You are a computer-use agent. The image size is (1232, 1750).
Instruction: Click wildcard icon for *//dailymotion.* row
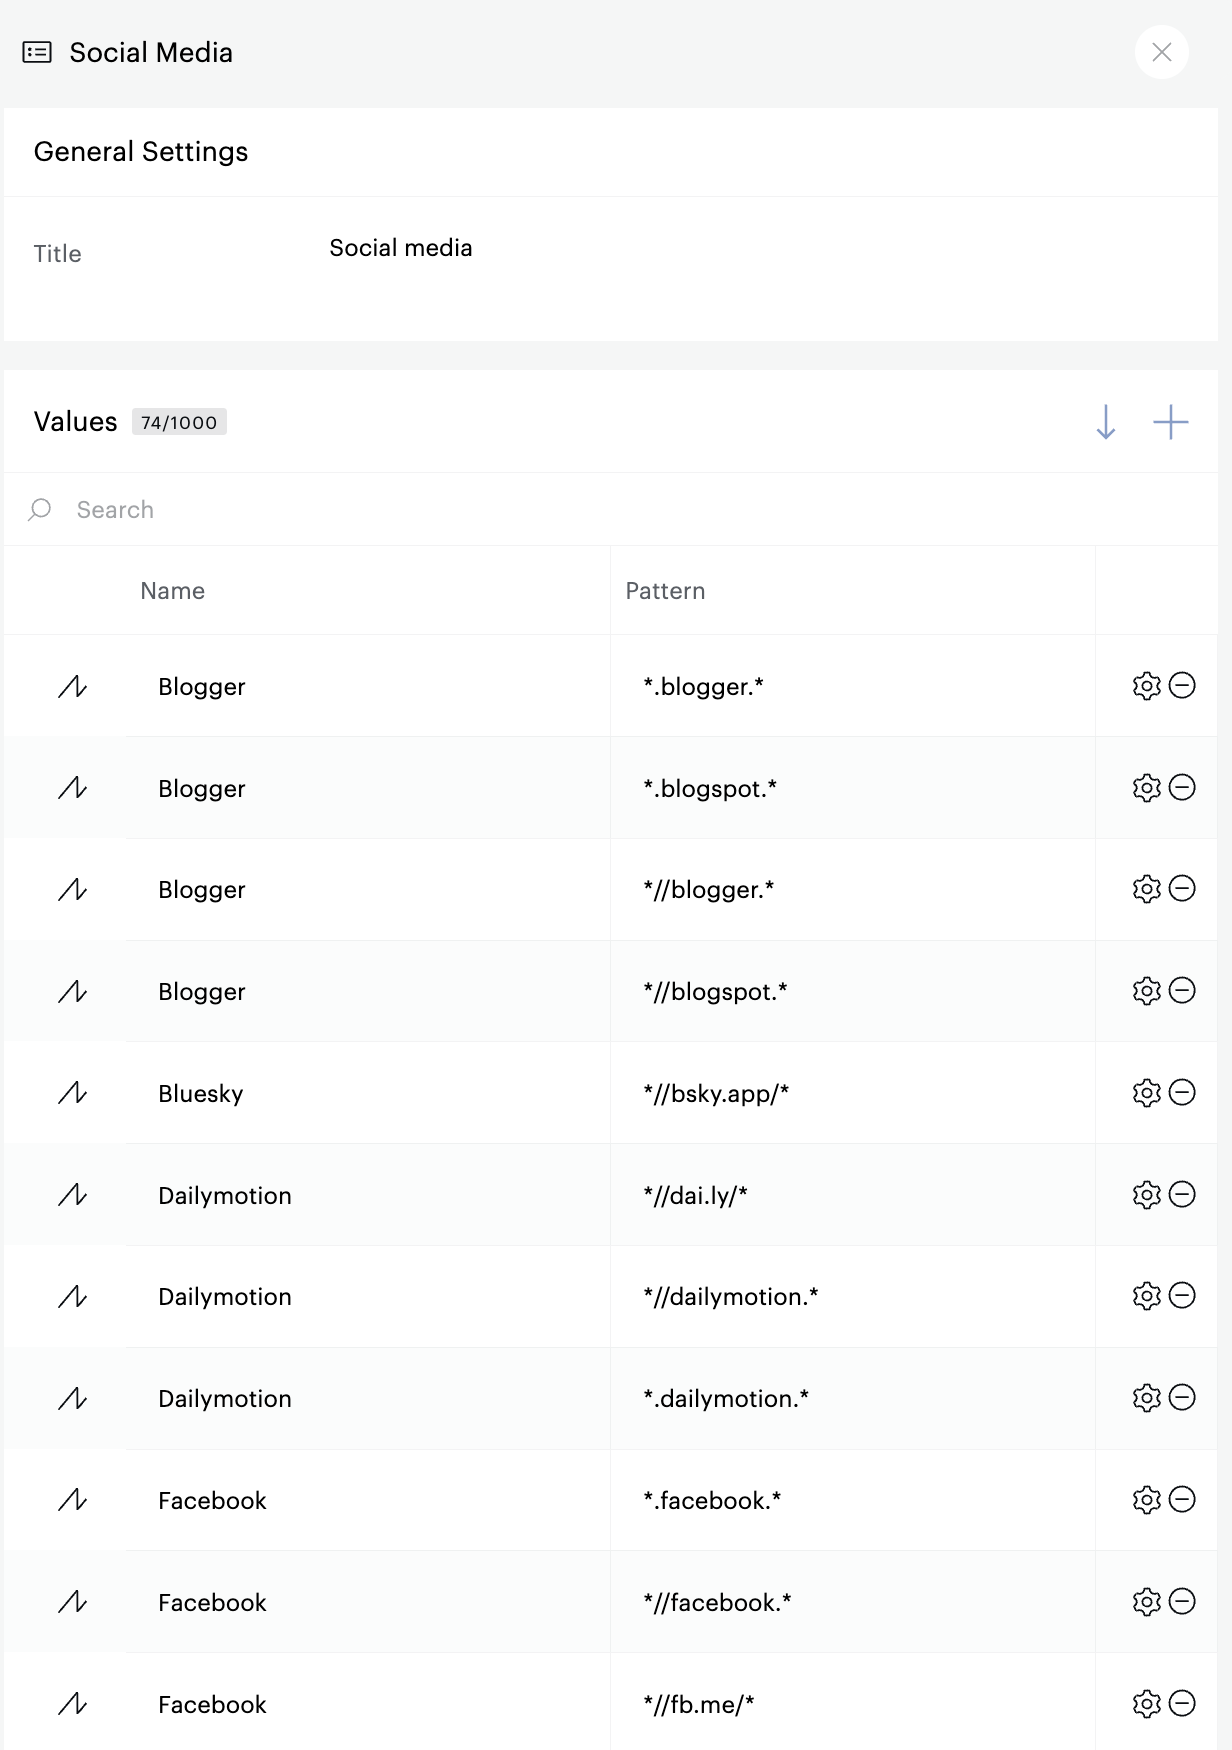tap(72, 1297)
